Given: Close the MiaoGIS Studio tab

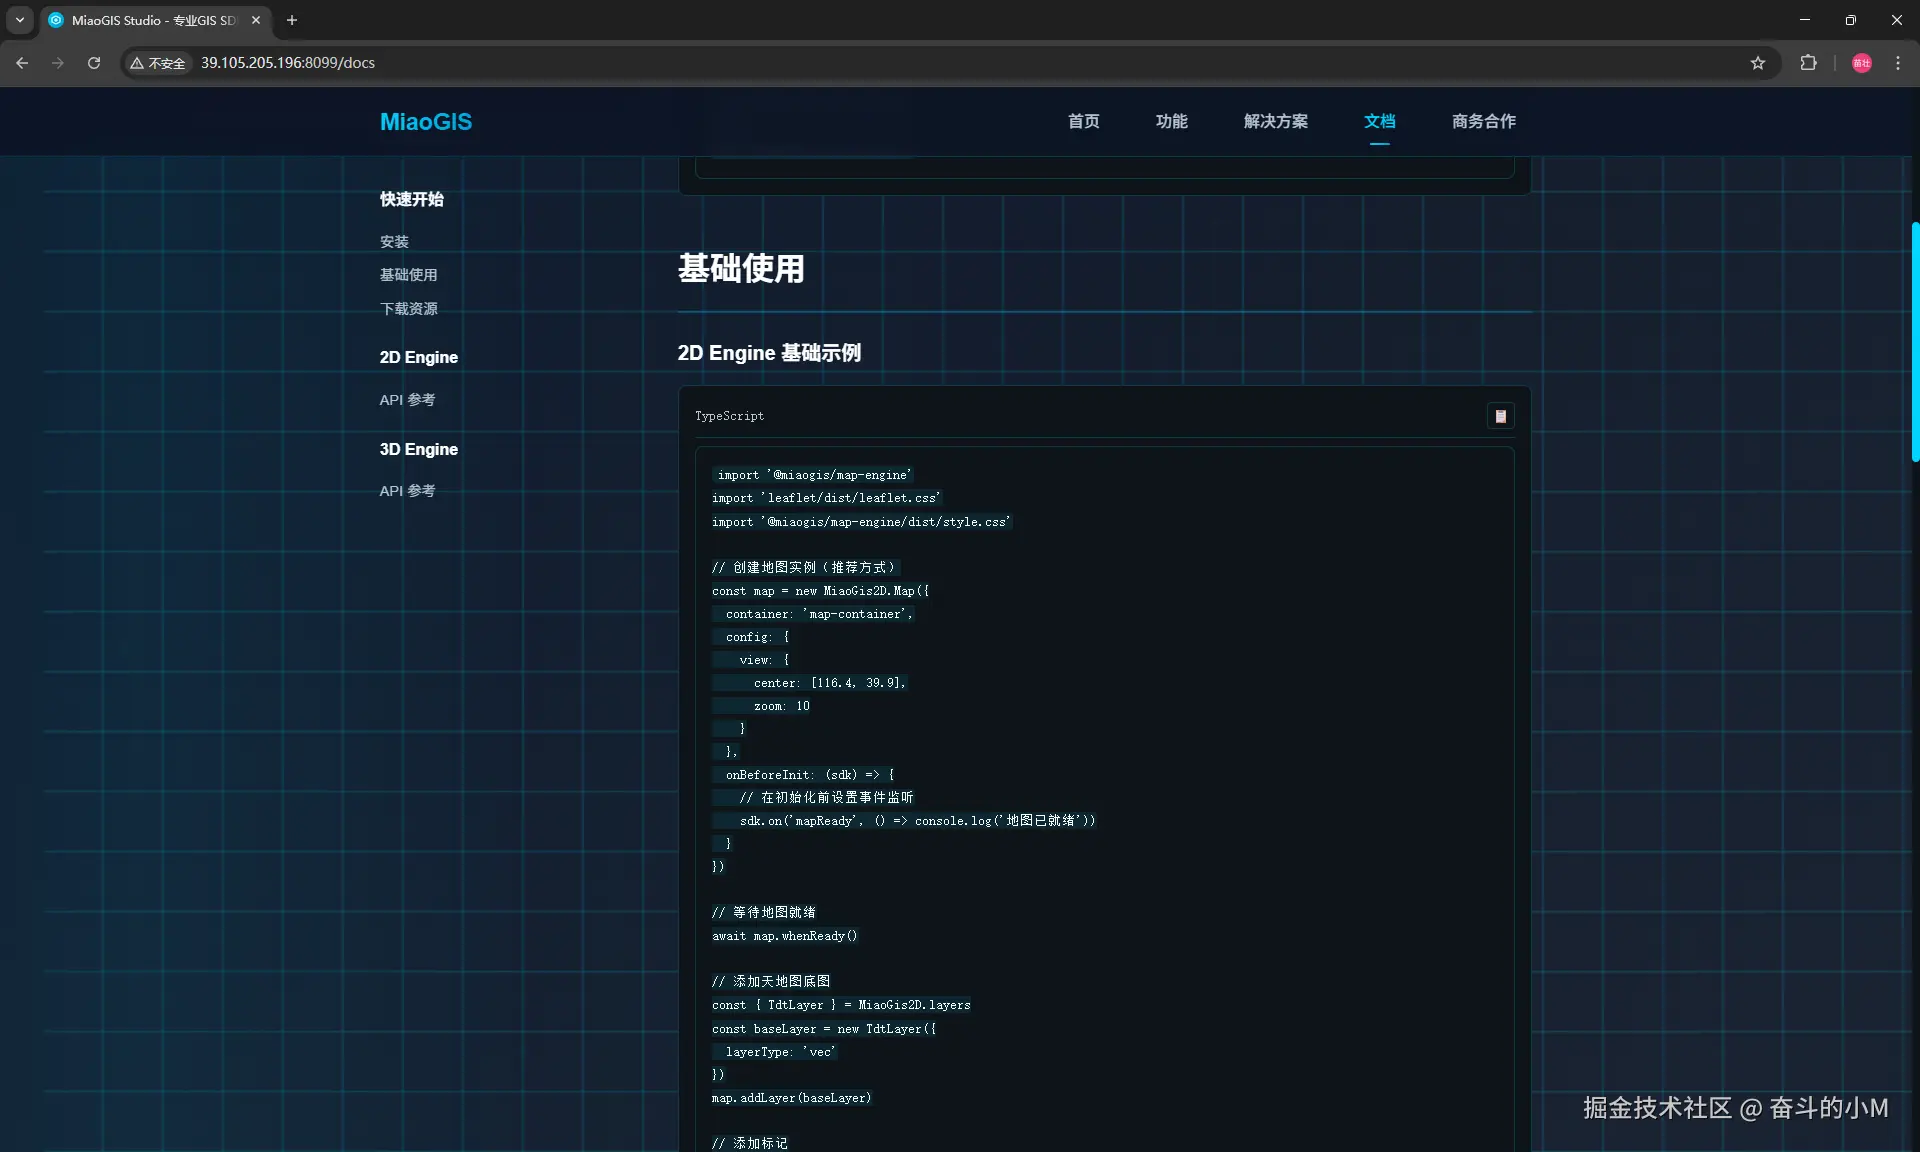Looking at the screenshot, I should coord(256,20).
